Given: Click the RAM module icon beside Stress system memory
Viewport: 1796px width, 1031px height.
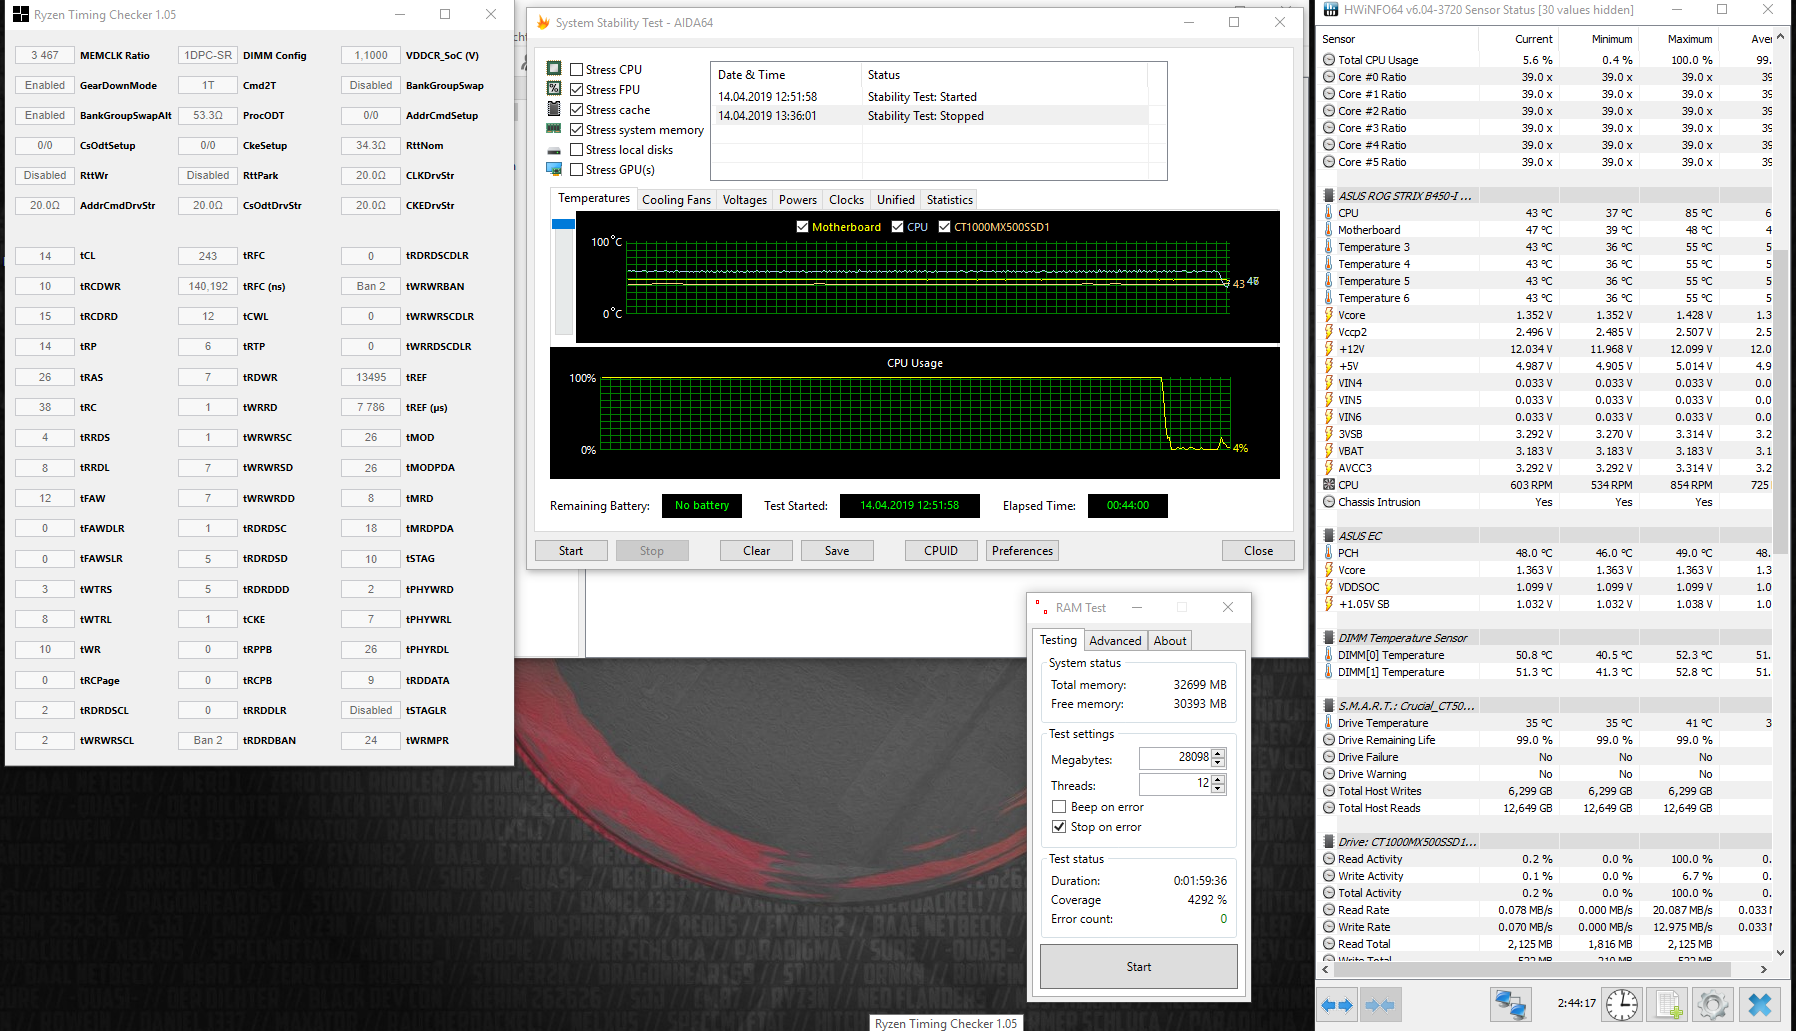Looking at the screenshot, I should pyautogui.click(x=554, y=129).
